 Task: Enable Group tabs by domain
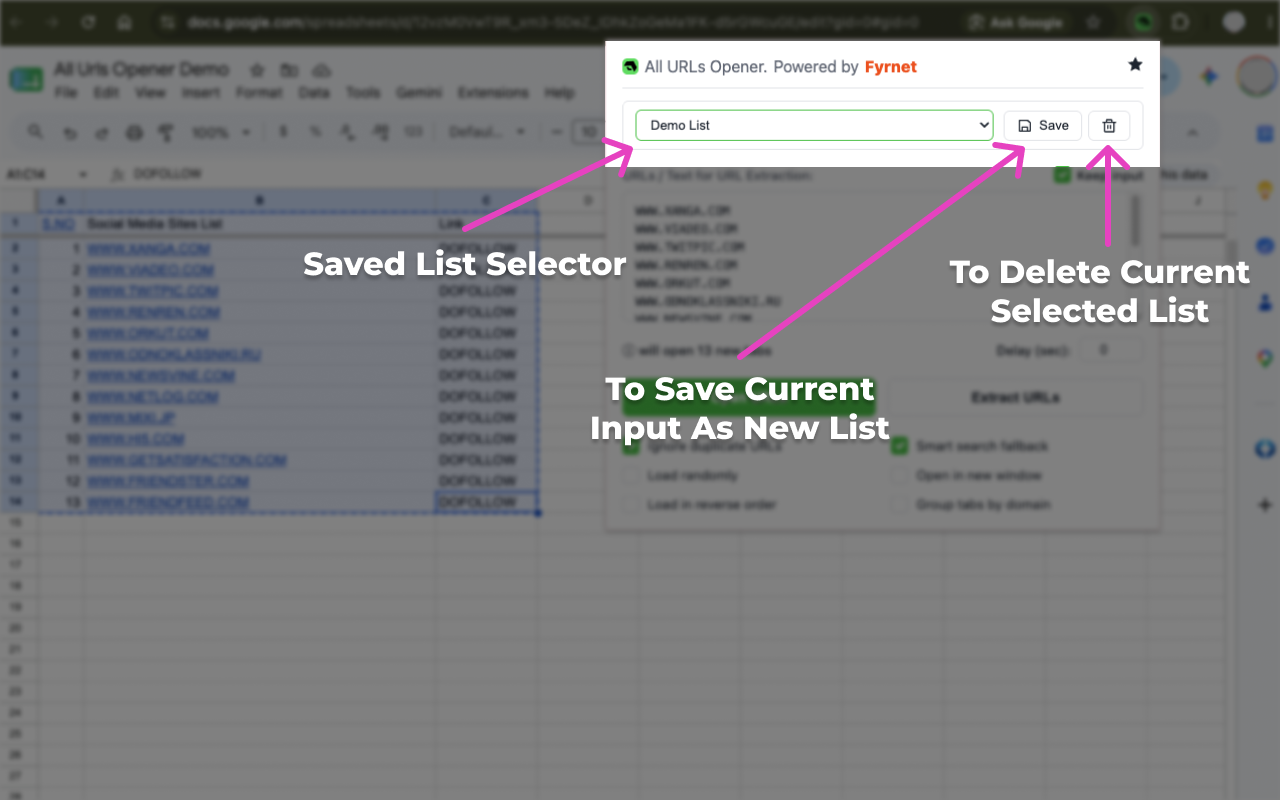pyautogui.click(x=899, y=505)
